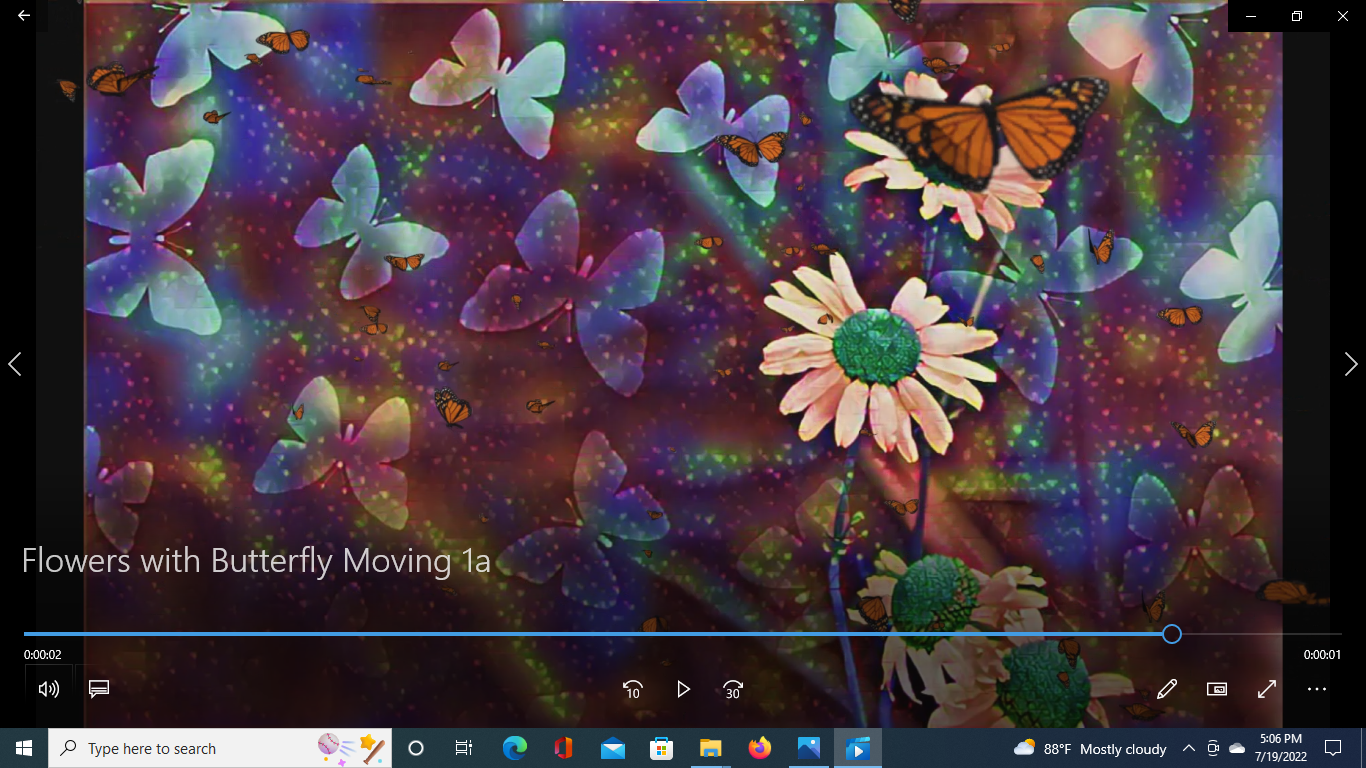This screenshot has width=1366, height=768.
Task: Open the subtitles and captions menu
Action: click(99, 689)
